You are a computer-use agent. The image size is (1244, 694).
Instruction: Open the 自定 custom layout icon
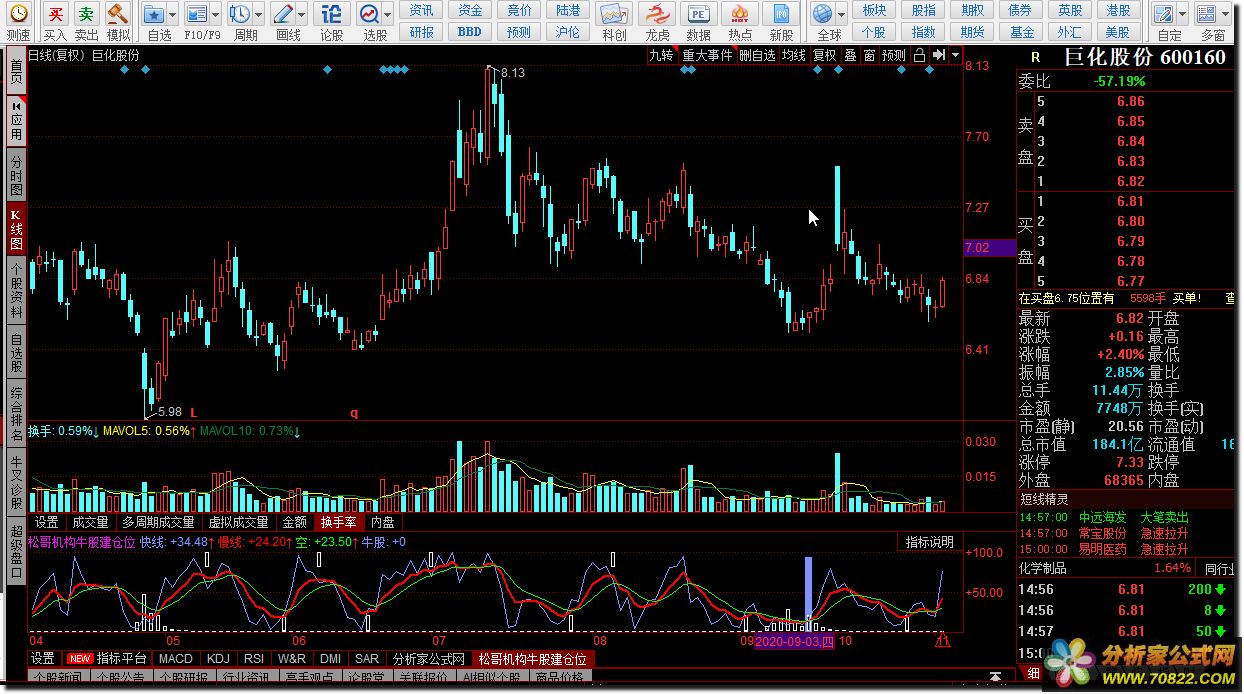(1164, 13)
